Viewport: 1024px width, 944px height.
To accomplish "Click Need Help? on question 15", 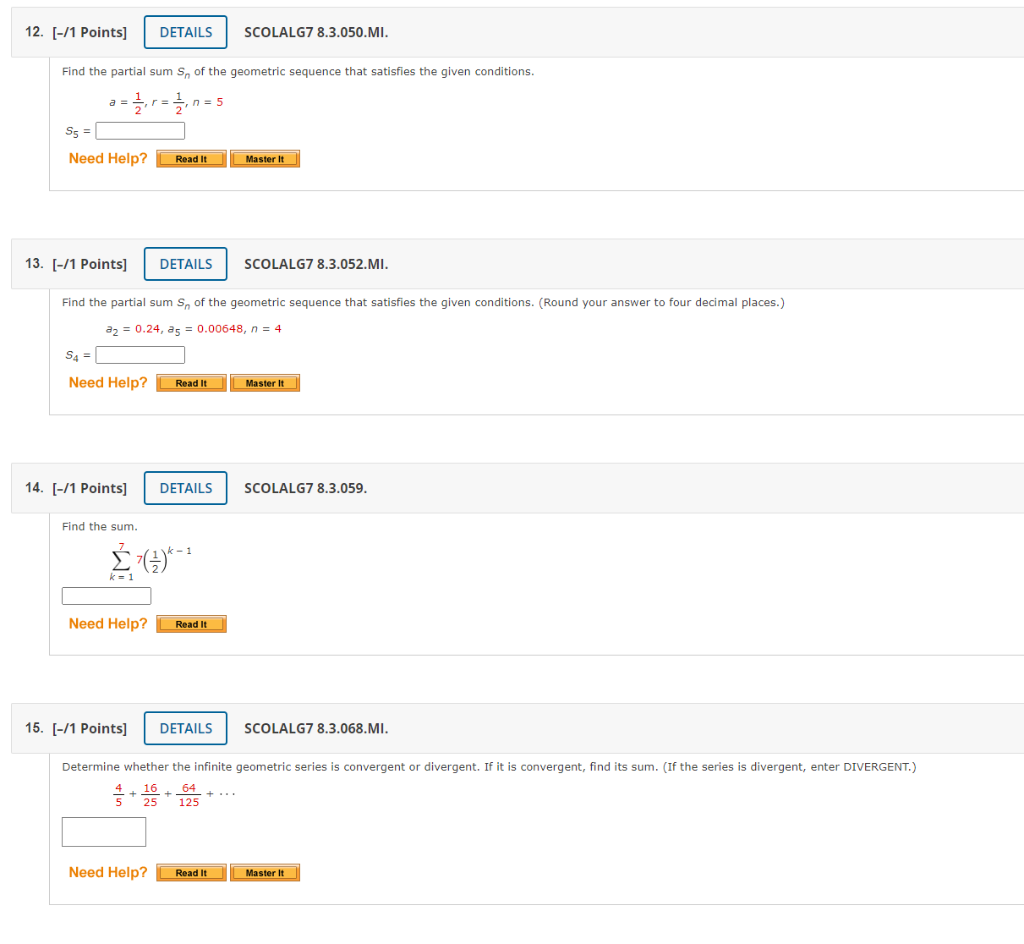I will (107, 871).
